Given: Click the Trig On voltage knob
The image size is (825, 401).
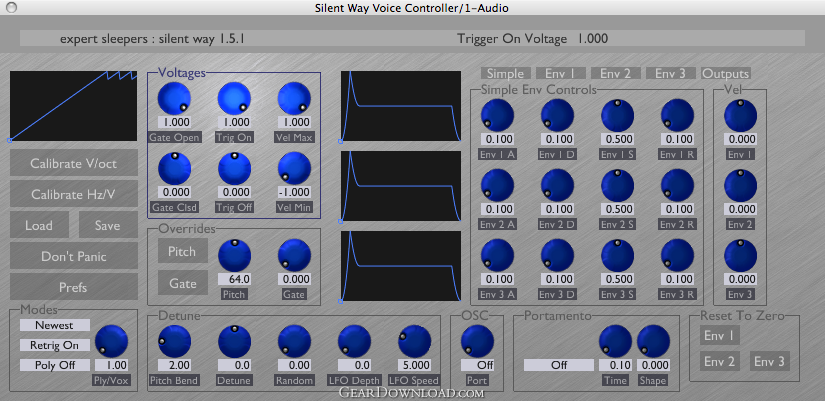Looking at the screenshot, I should pyautogui.click(x=234, y=99).
